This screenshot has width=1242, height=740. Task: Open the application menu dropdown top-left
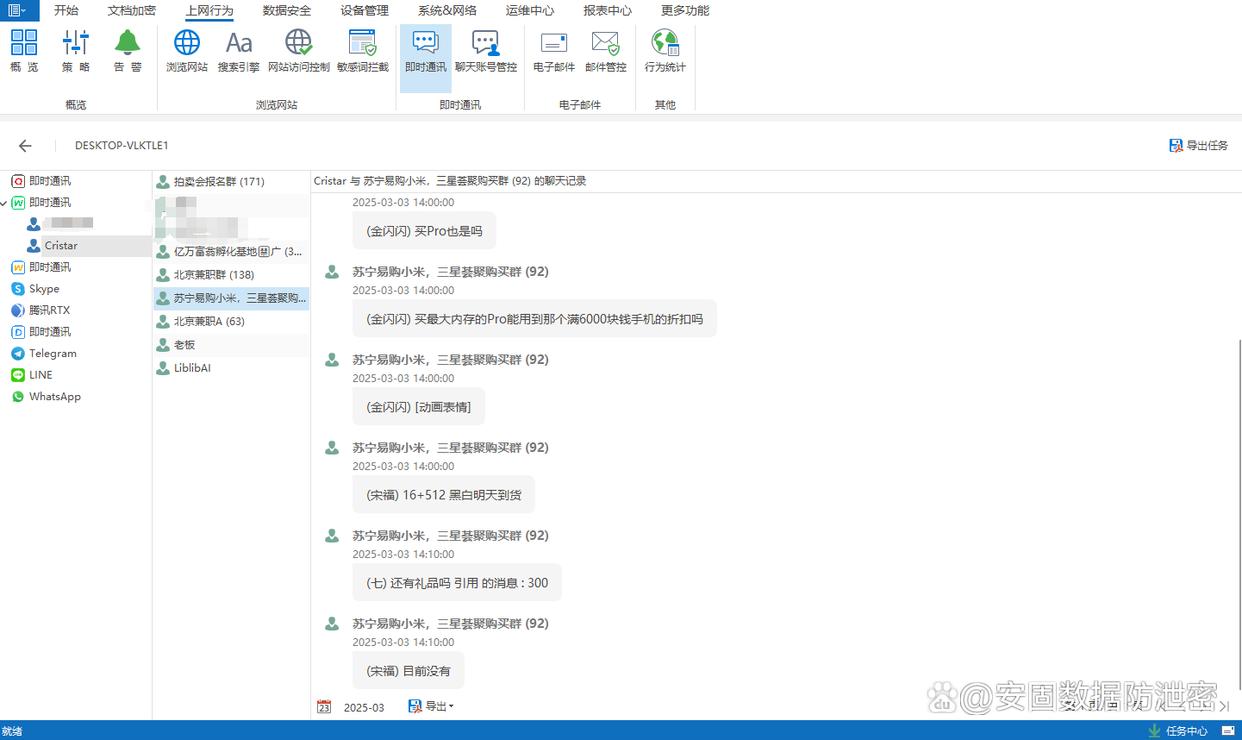[18, 11]
